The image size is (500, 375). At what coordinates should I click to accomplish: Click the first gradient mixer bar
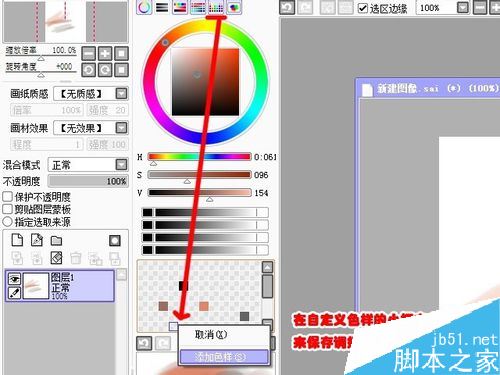pyautogui.click(x=205, y=212)
